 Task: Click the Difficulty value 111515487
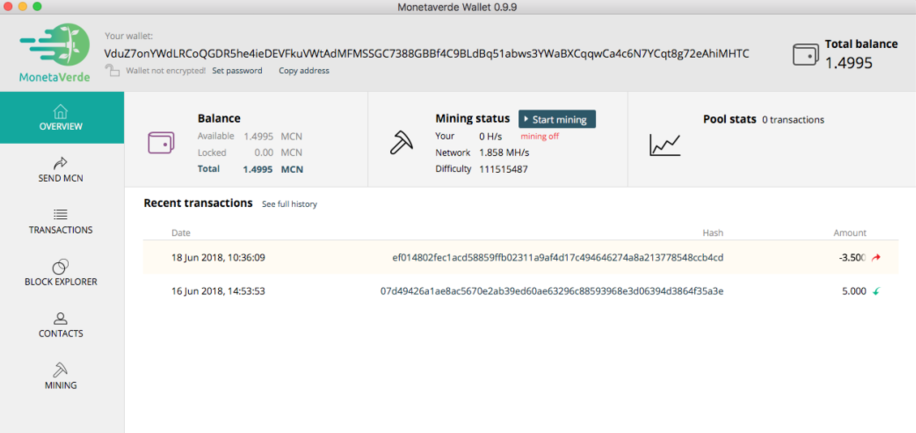(x=504, y=169)
